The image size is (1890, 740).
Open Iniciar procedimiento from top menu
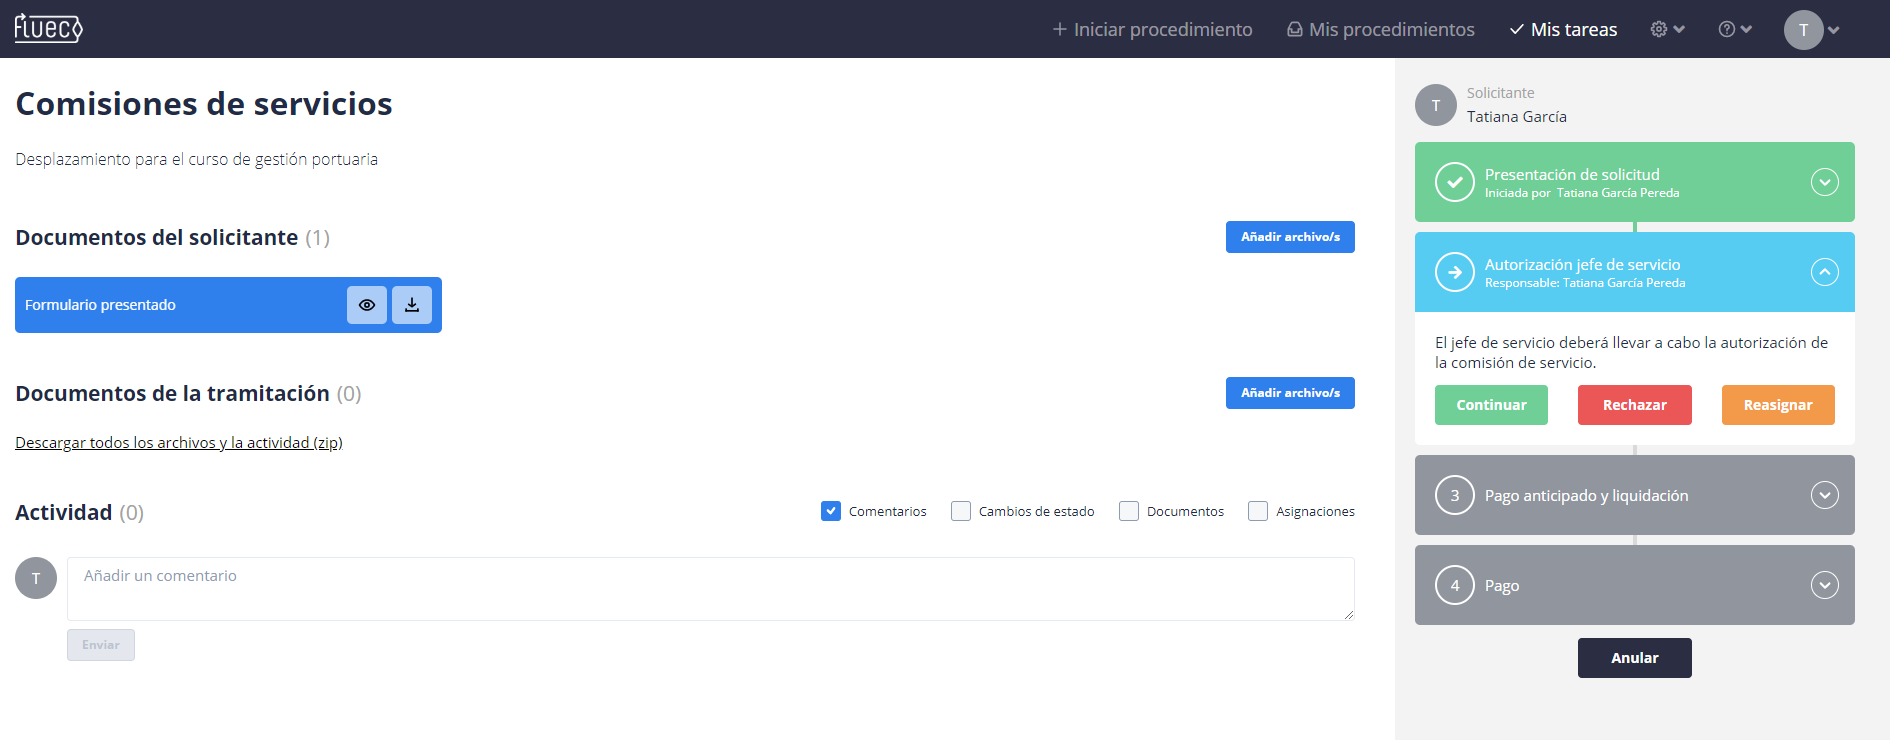pos(1152,29)
